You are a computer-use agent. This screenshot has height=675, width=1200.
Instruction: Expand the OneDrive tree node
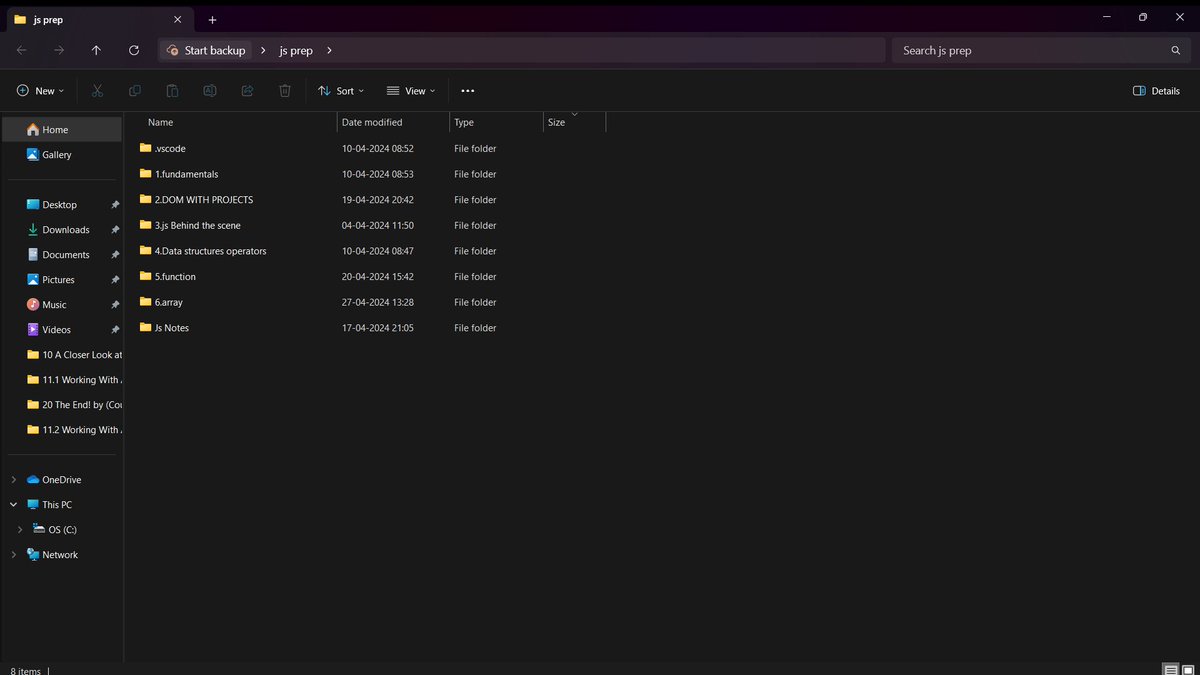click(x=14, y=480)
